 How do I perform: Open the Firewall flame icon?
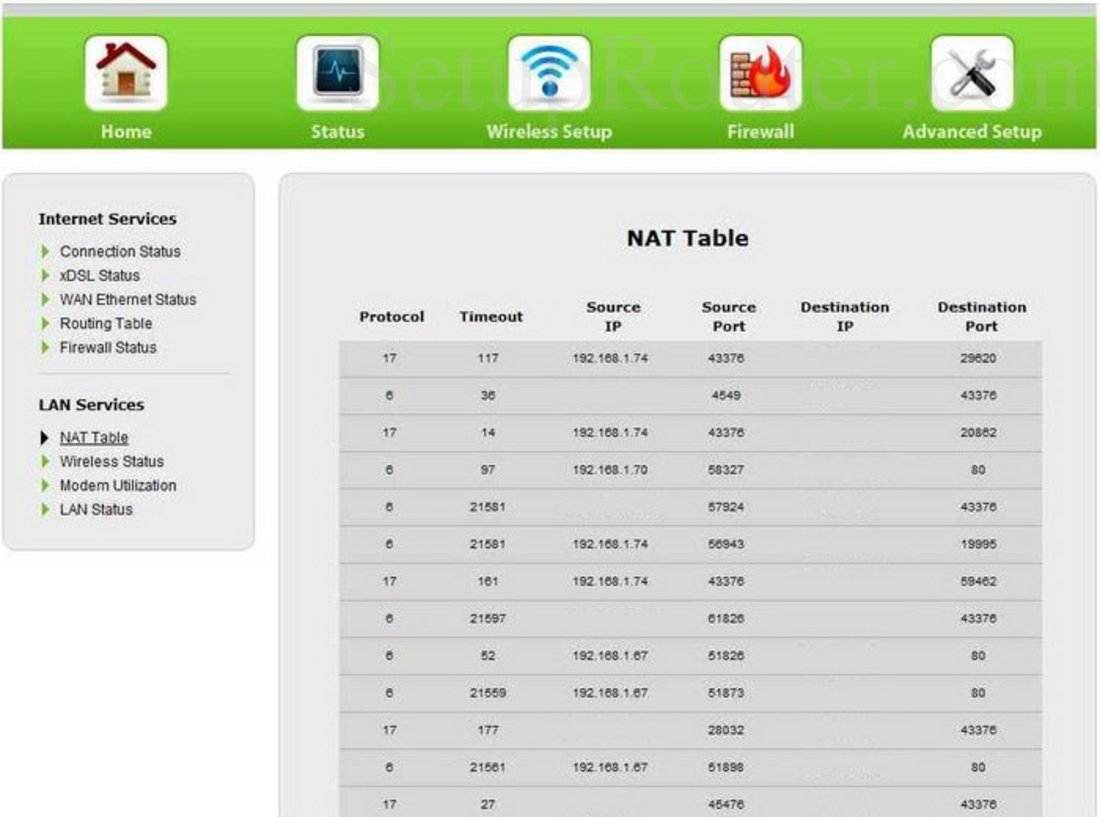(760, 73)
